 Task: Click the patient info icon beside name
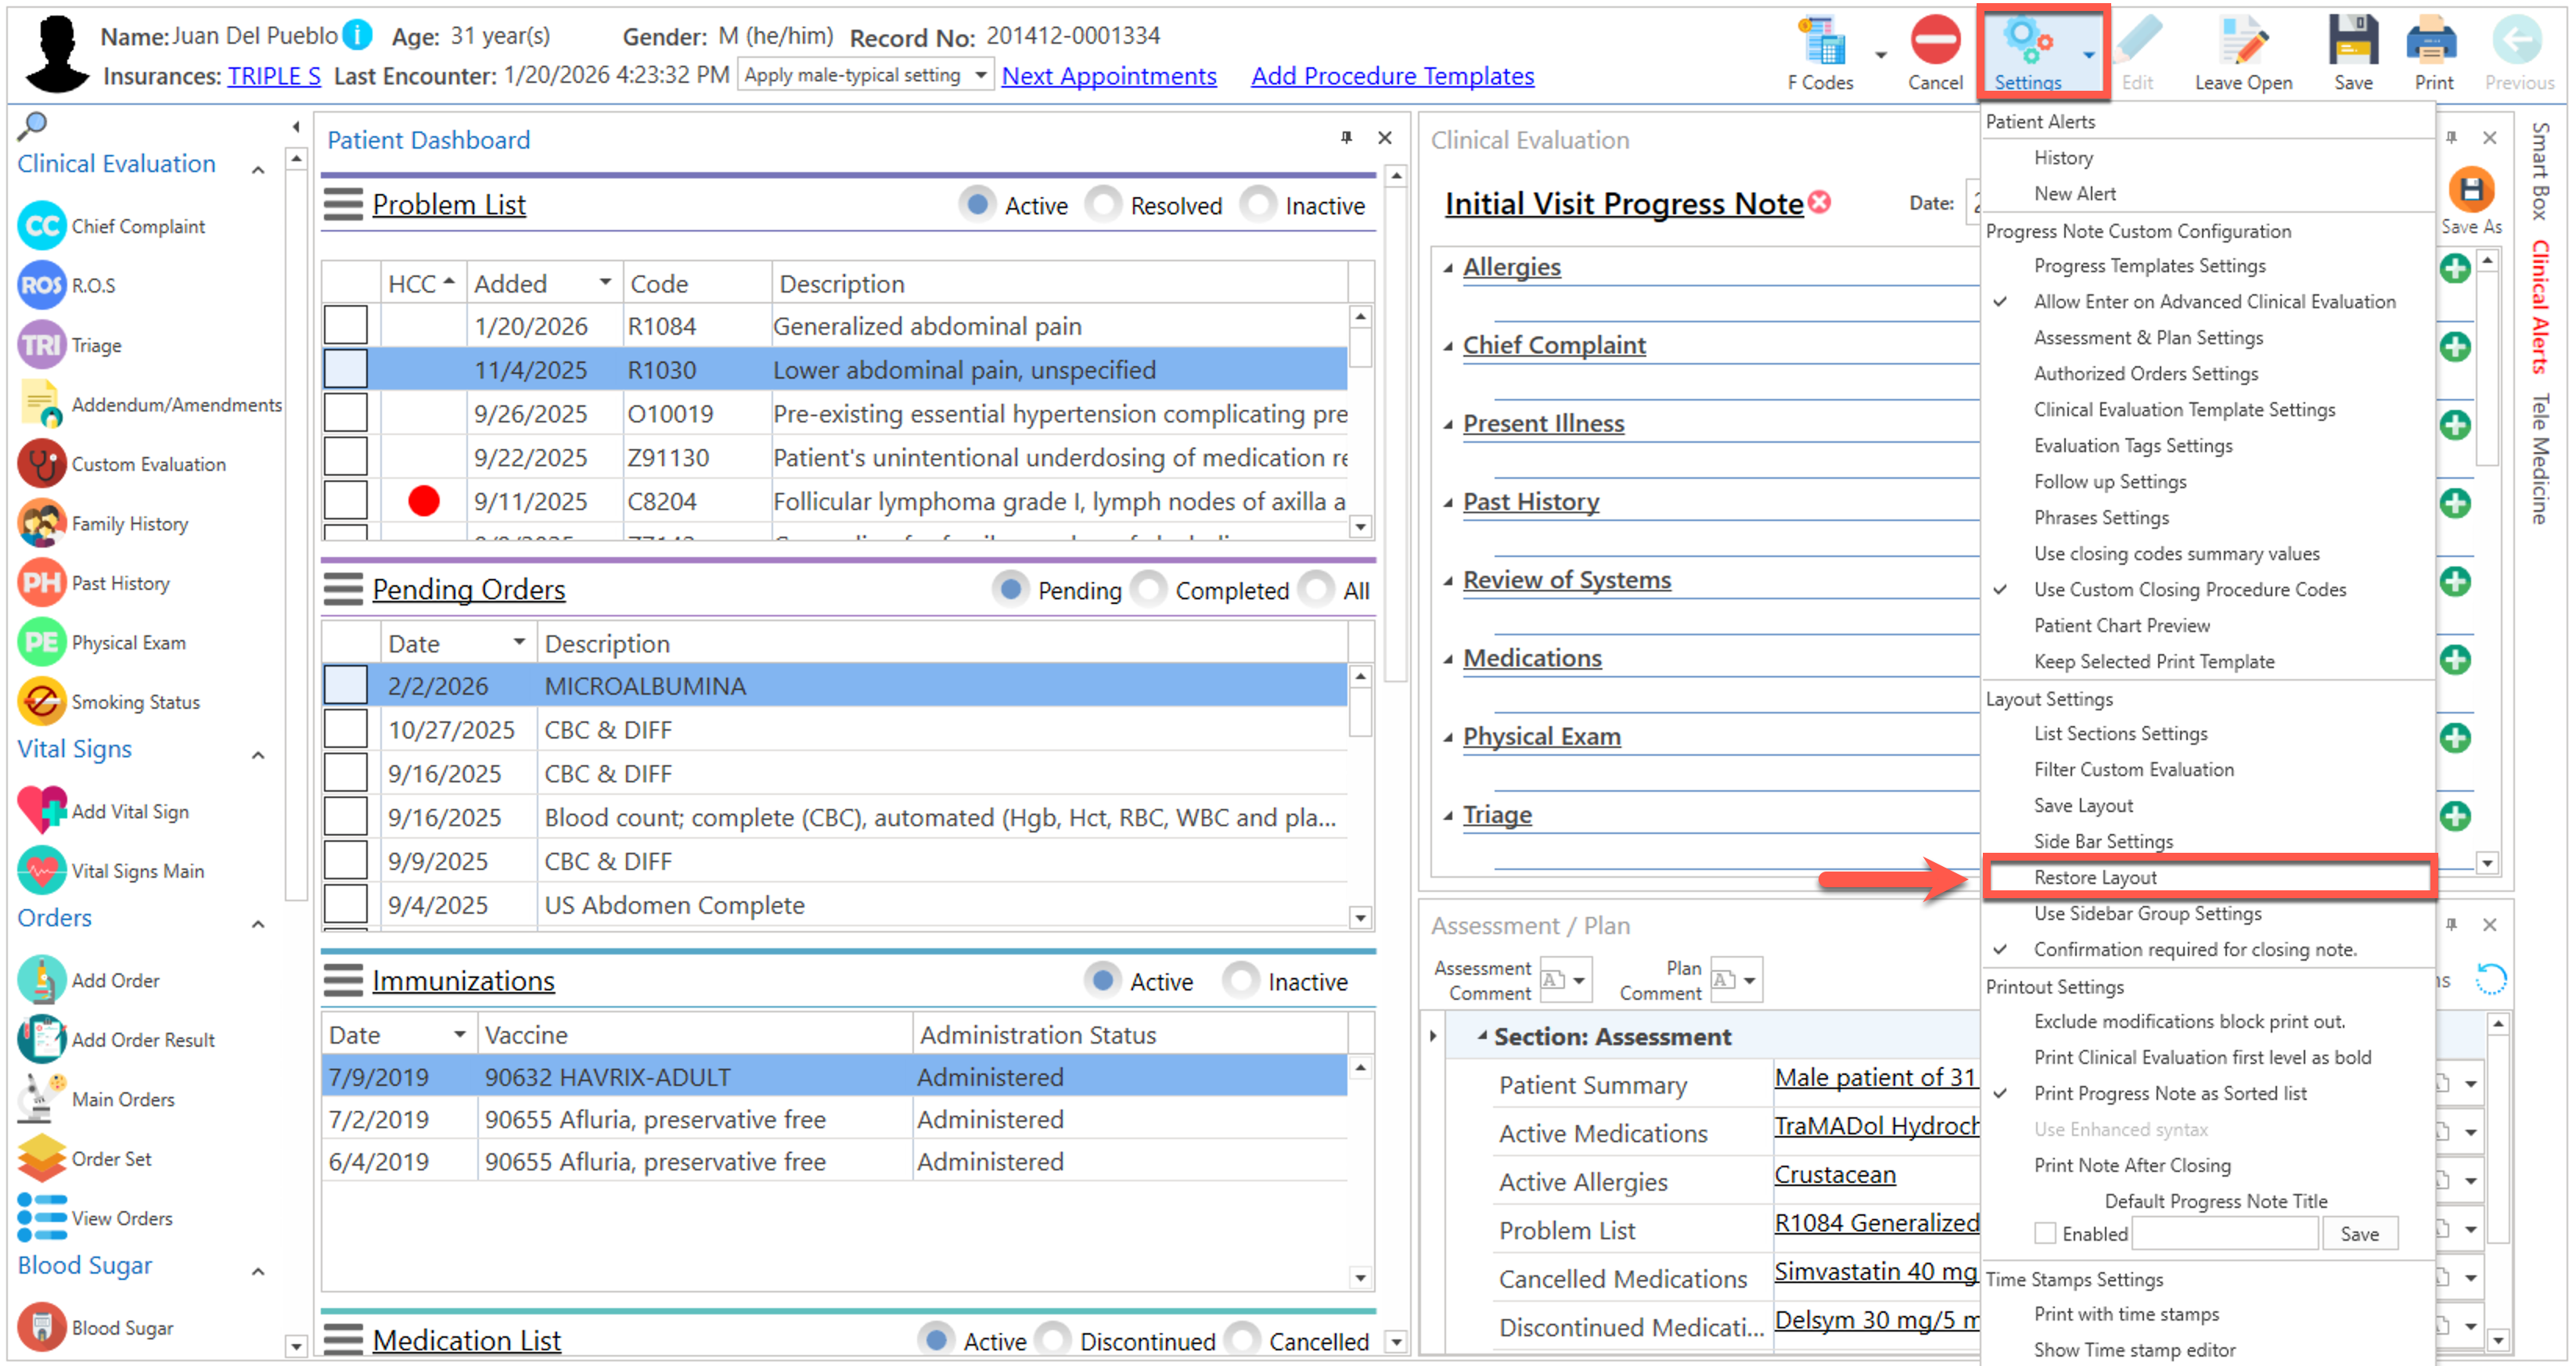point(357,36)
